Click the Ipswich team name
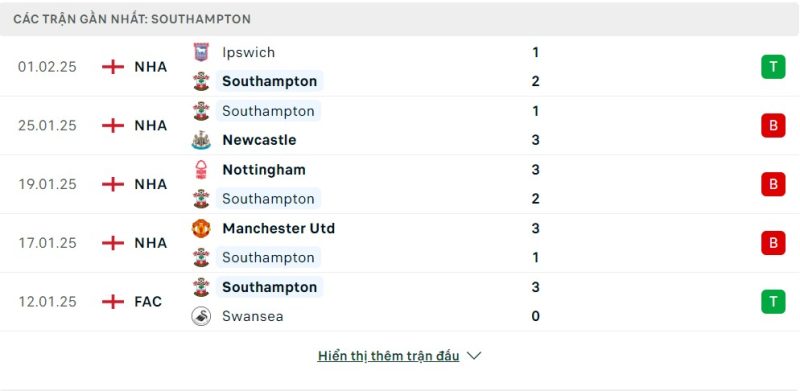 [x=248, y=53]
